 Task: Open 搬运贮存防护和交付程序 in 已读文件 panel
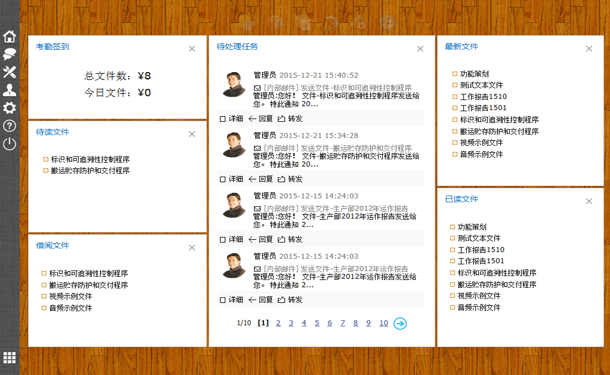click(x=497, y=284)
